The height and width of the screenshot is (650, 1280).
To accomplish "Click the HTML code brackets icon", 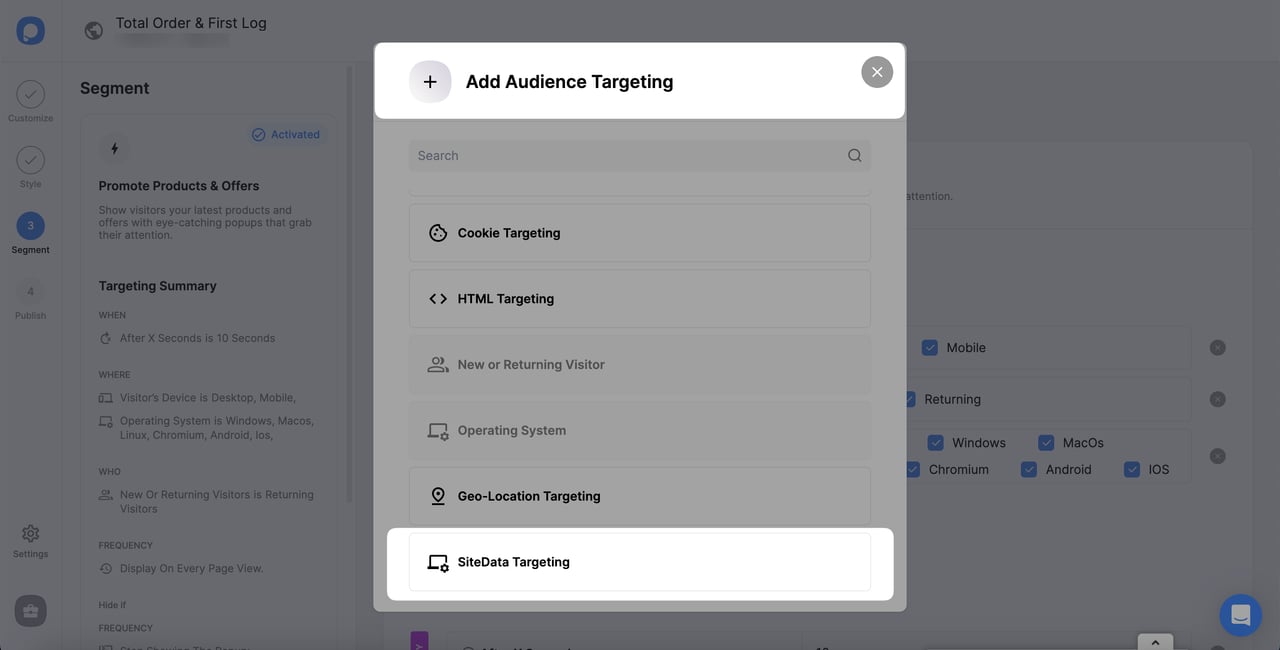I will coord(438,299).
